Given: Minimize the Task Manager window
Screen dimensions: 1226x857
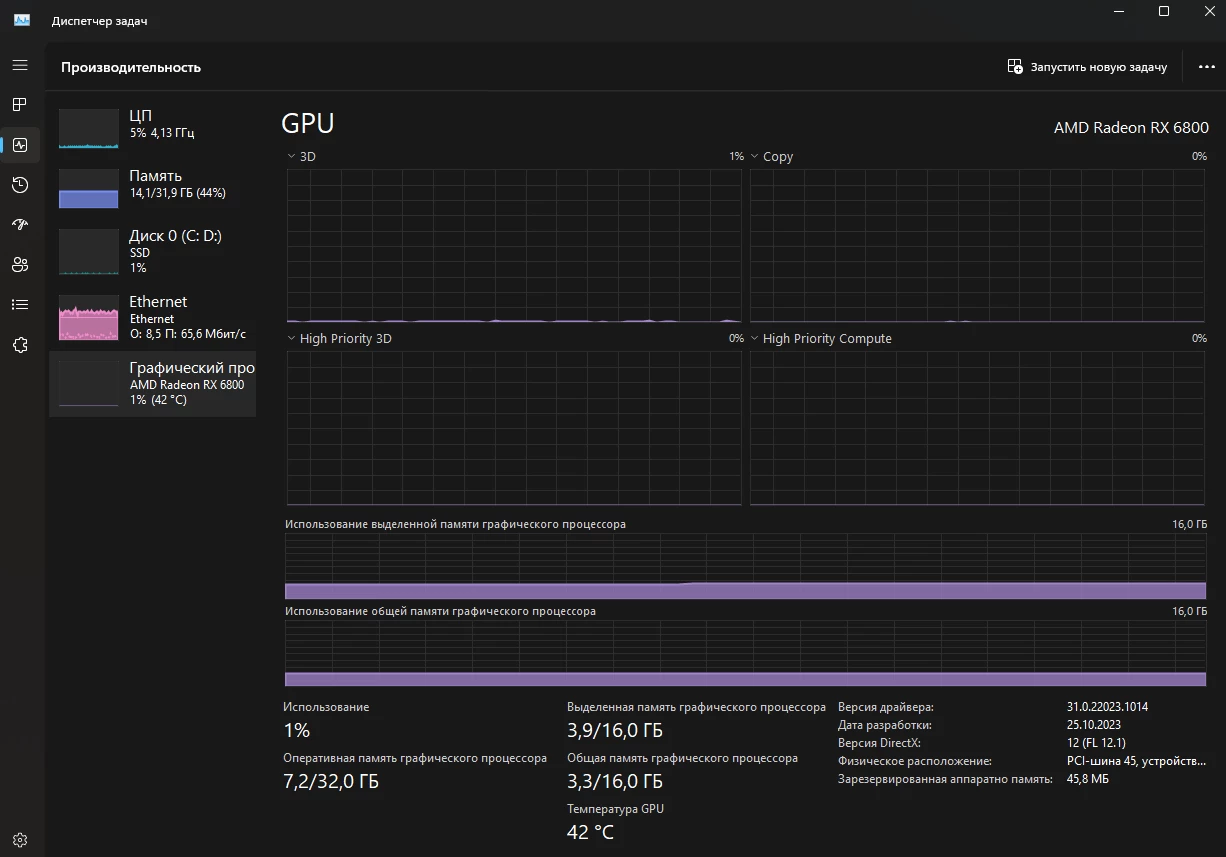Looking at the screenshot, I should pos(1118,11).
